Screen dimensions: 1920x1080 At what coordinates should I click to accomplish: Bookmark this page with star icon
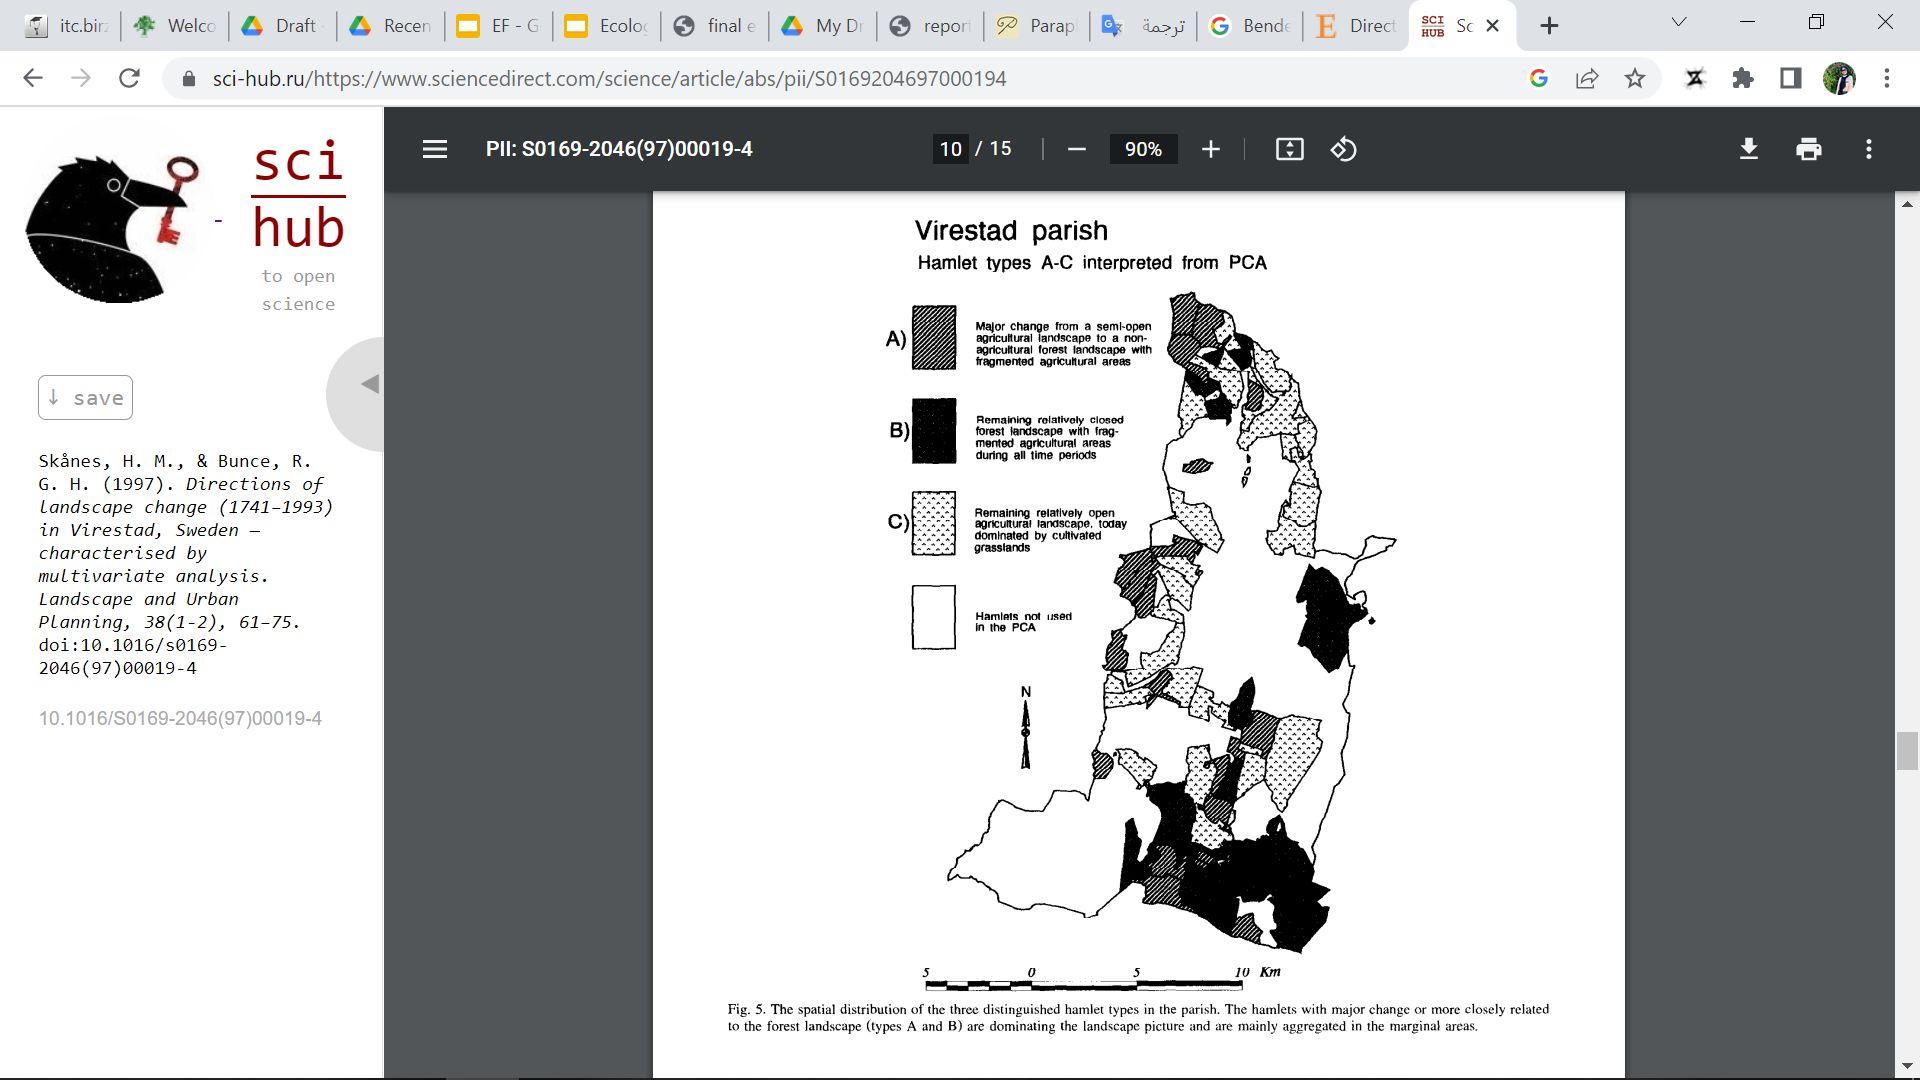(1634, 78)
